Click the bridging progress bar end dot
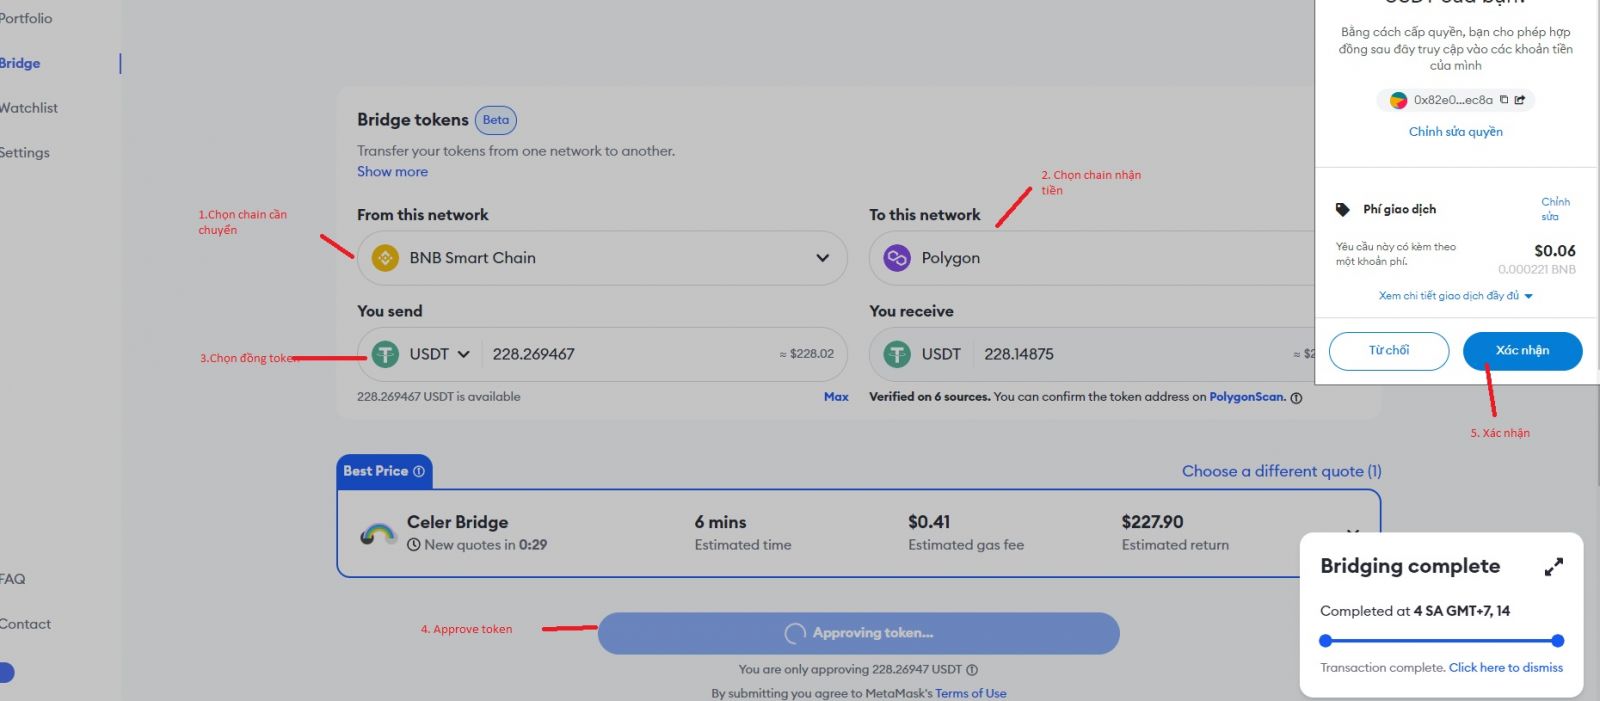 pyautogui.click(x=1557, y=641)
